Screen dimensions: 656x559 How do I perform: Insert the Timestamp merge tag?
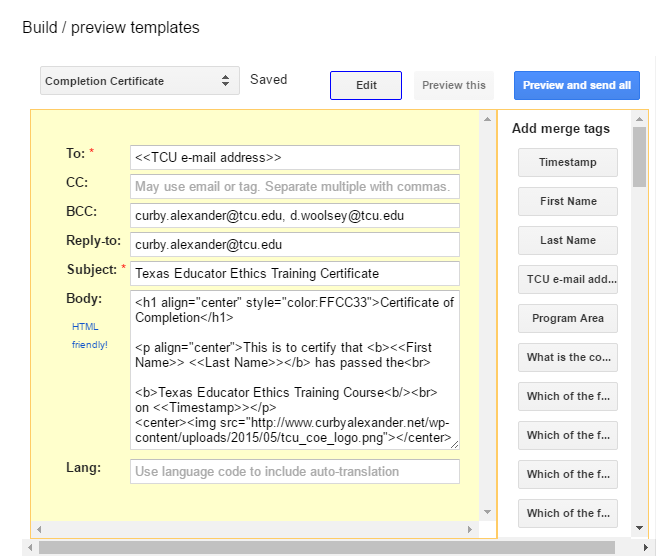568,162
